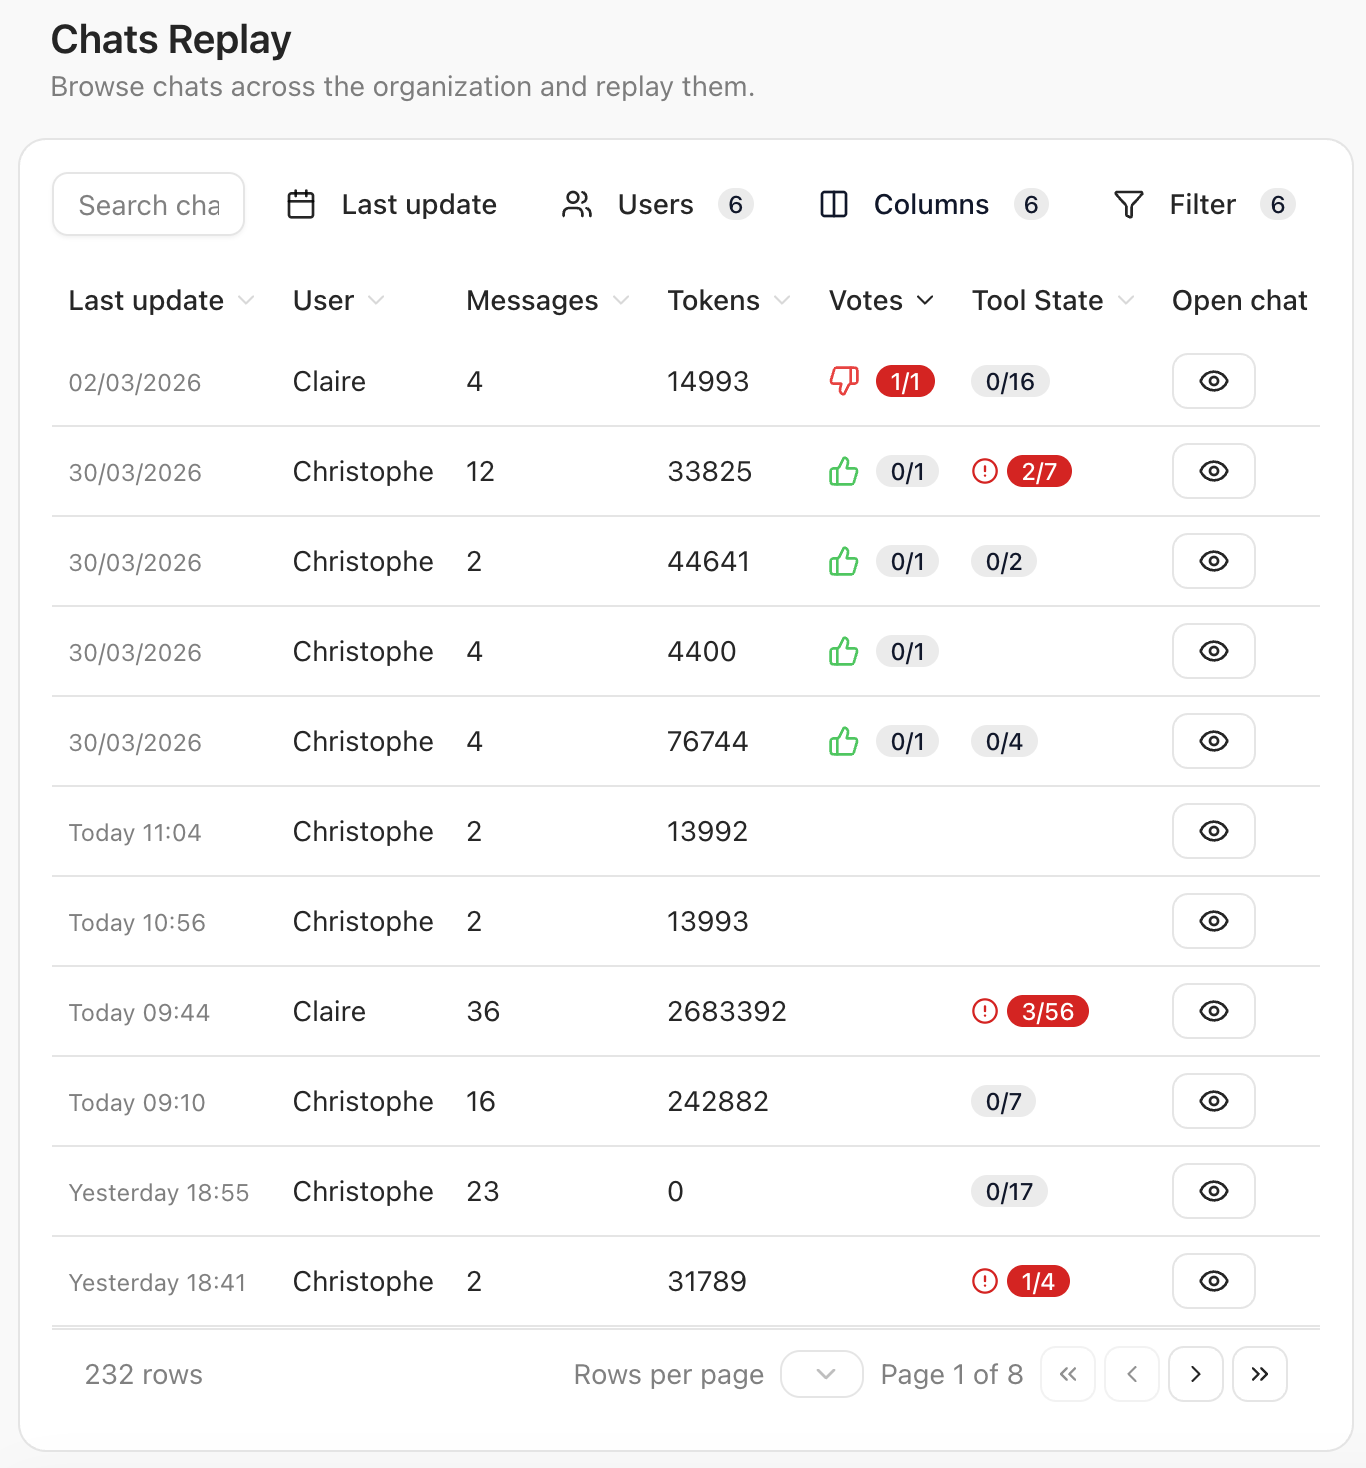
Task: Click the Search chats input field
Action: (148, 204)
